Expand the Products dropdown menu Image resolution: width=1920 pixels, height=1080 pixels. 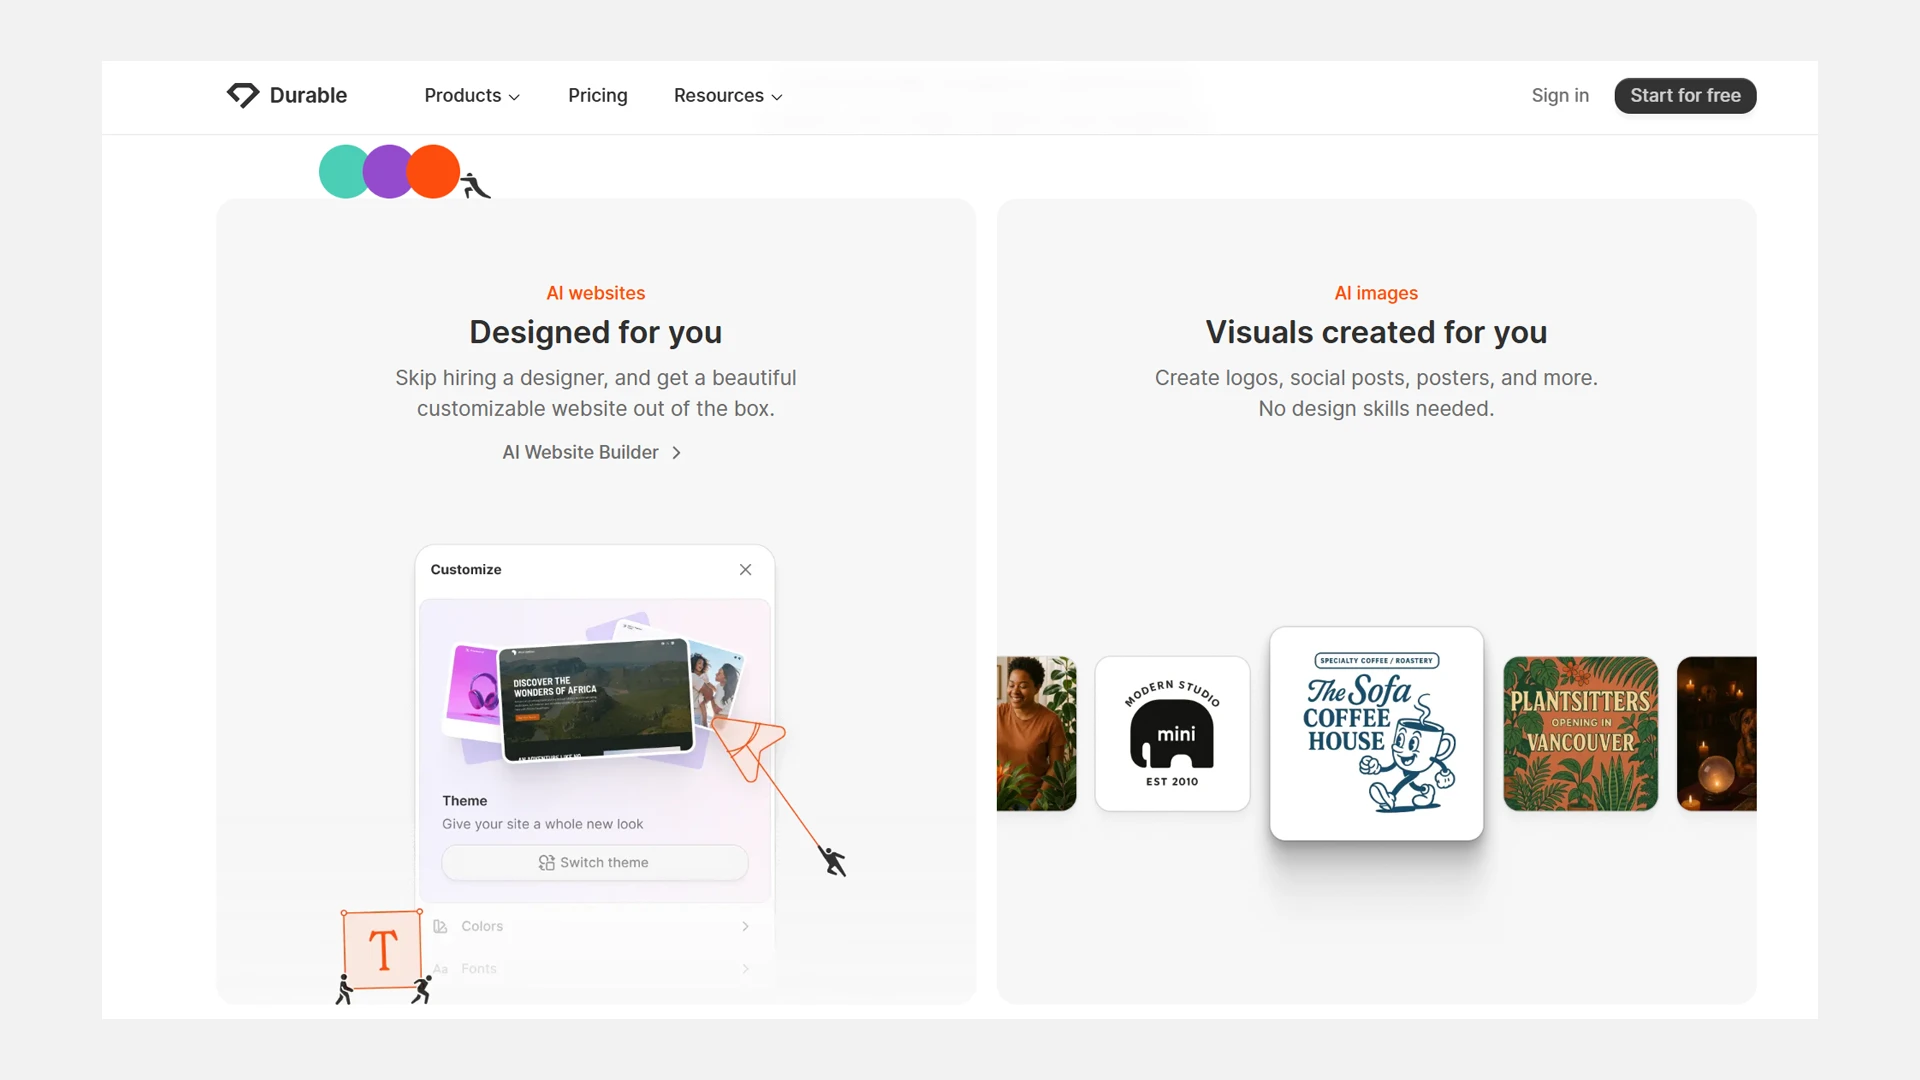point(472,95)
